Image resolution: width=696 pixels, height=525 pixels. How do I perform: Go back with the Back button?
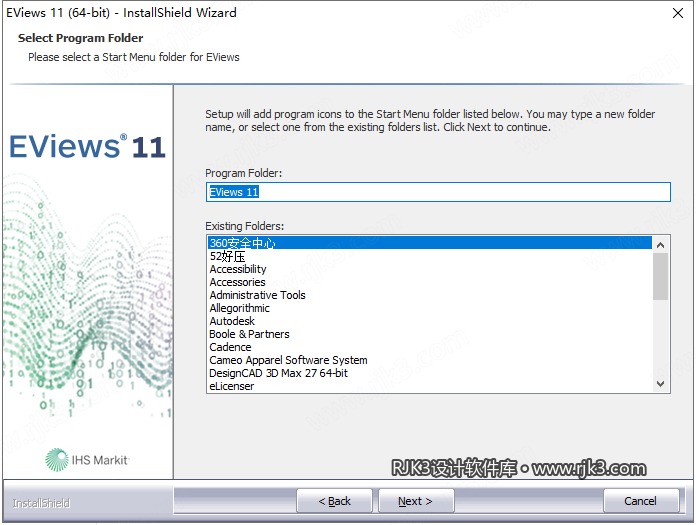point(334,501)
